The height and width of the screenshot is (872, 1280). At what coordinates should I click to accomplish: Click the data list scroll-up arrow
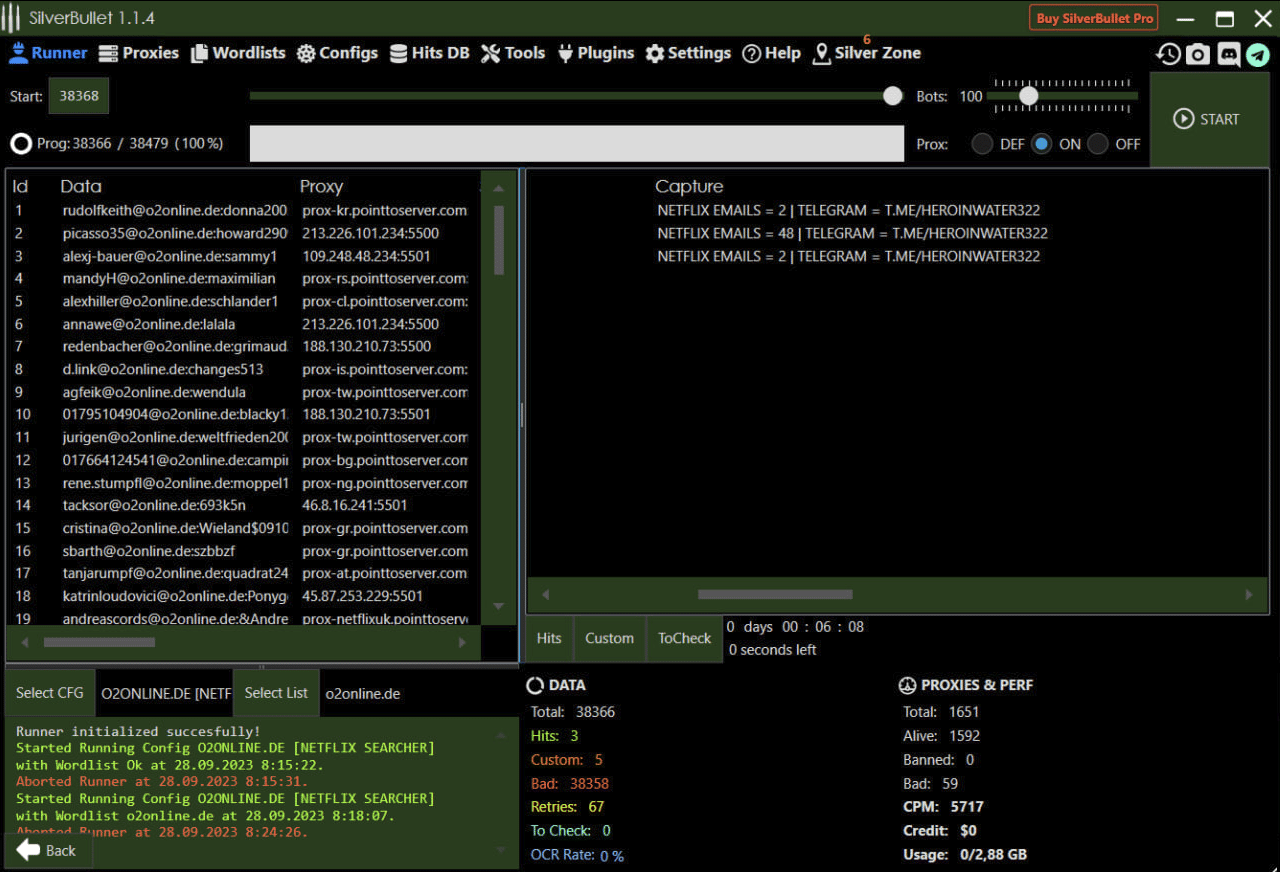click(499, 188)
